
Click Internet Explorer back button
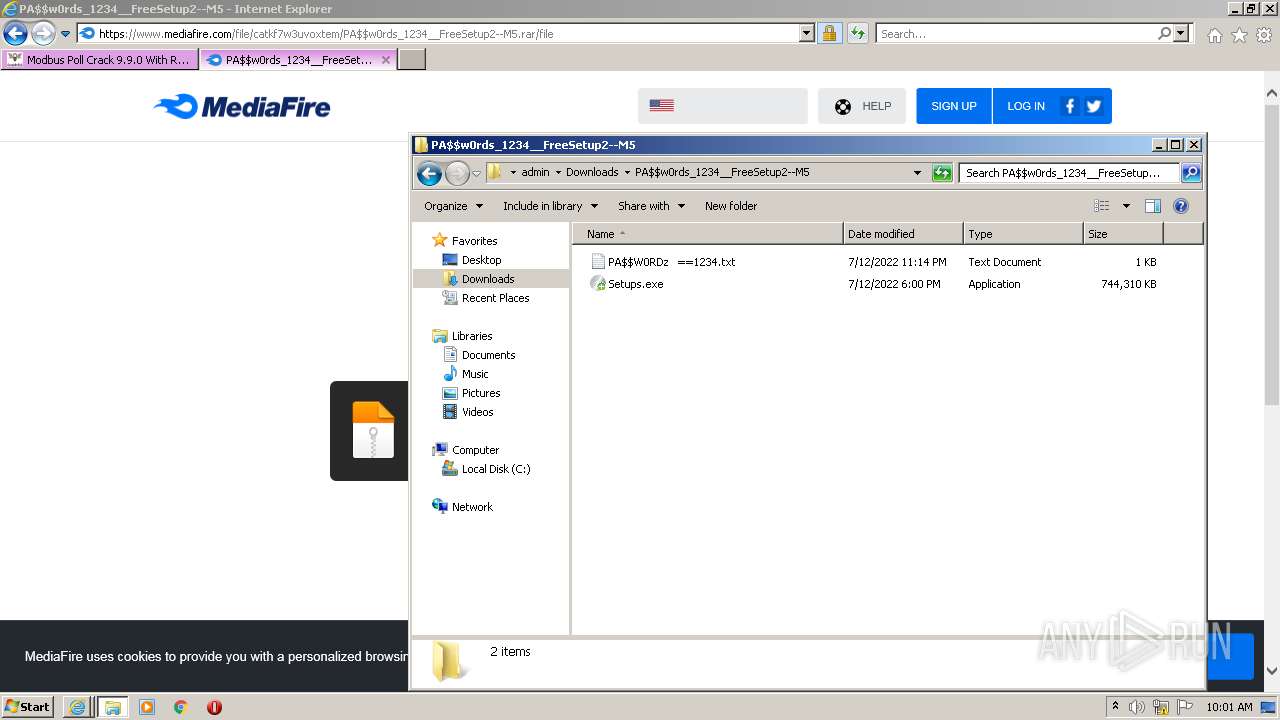tap(15, 33)
